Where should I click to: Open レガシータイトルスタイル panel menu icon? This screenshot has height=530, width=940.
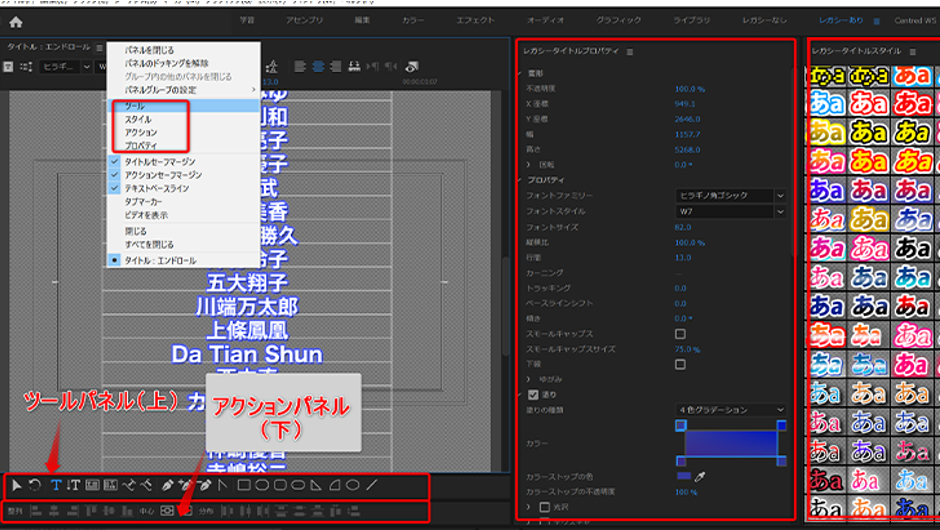click(912, 52)
